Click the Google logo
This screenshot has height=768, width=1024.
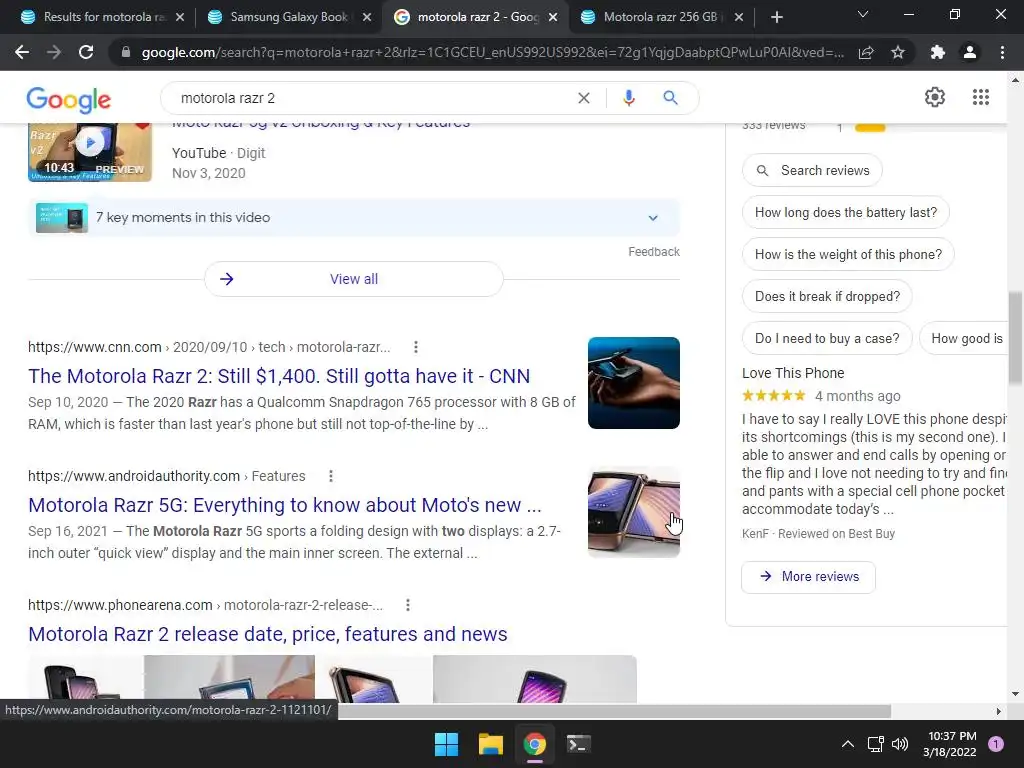click(x=69, y=99)
